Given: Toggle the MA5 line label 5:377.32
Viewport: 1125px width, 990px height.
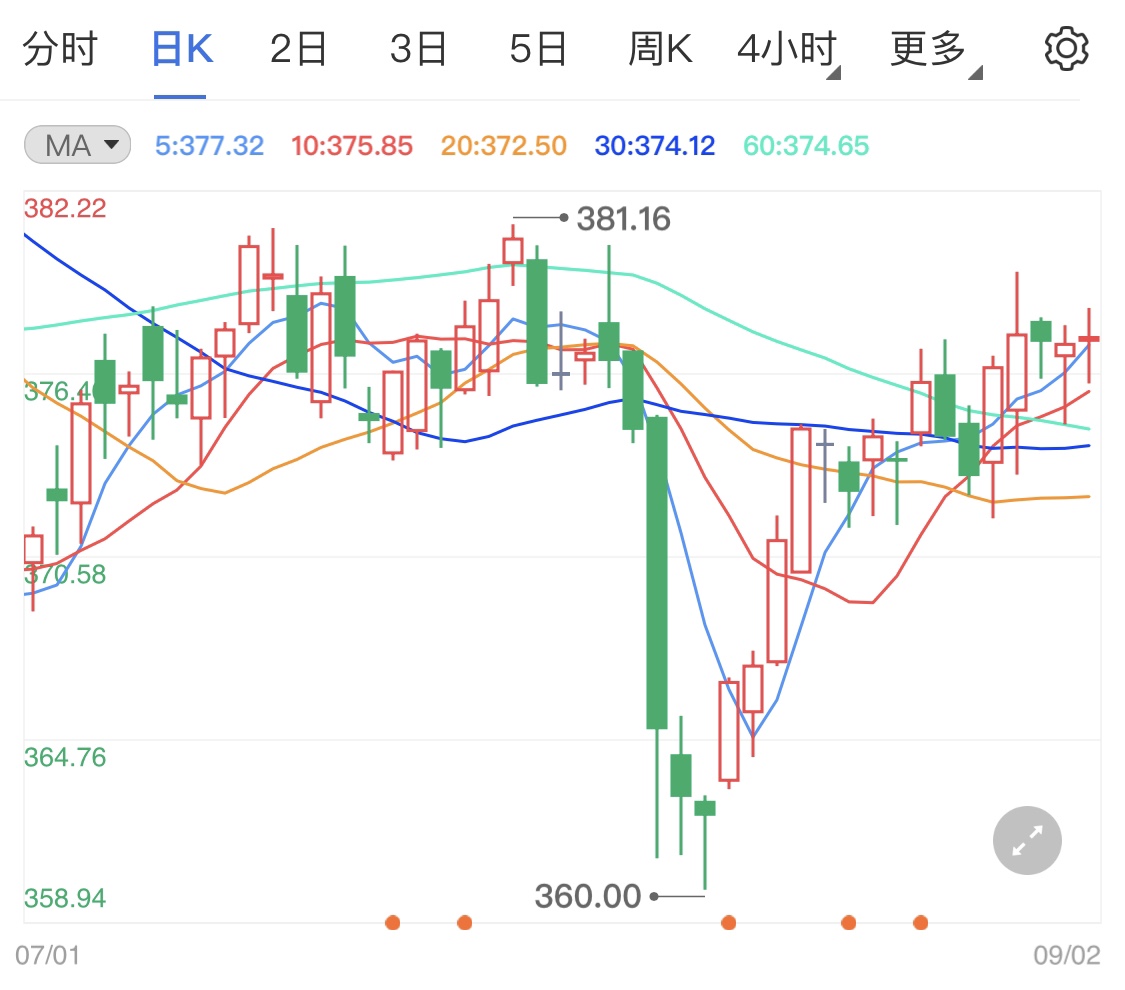Looking at the screenshot, I should coord(210,146).
